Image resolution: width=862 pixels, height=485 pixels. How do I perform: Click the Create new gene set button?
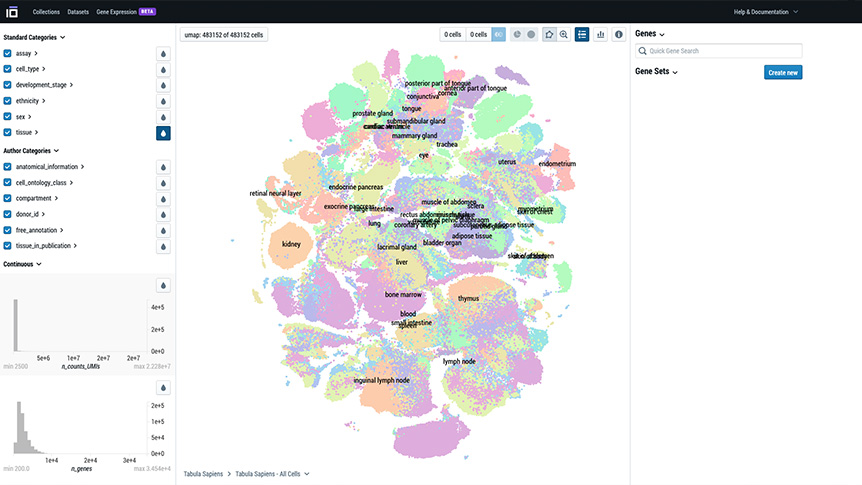coord(783,73)
